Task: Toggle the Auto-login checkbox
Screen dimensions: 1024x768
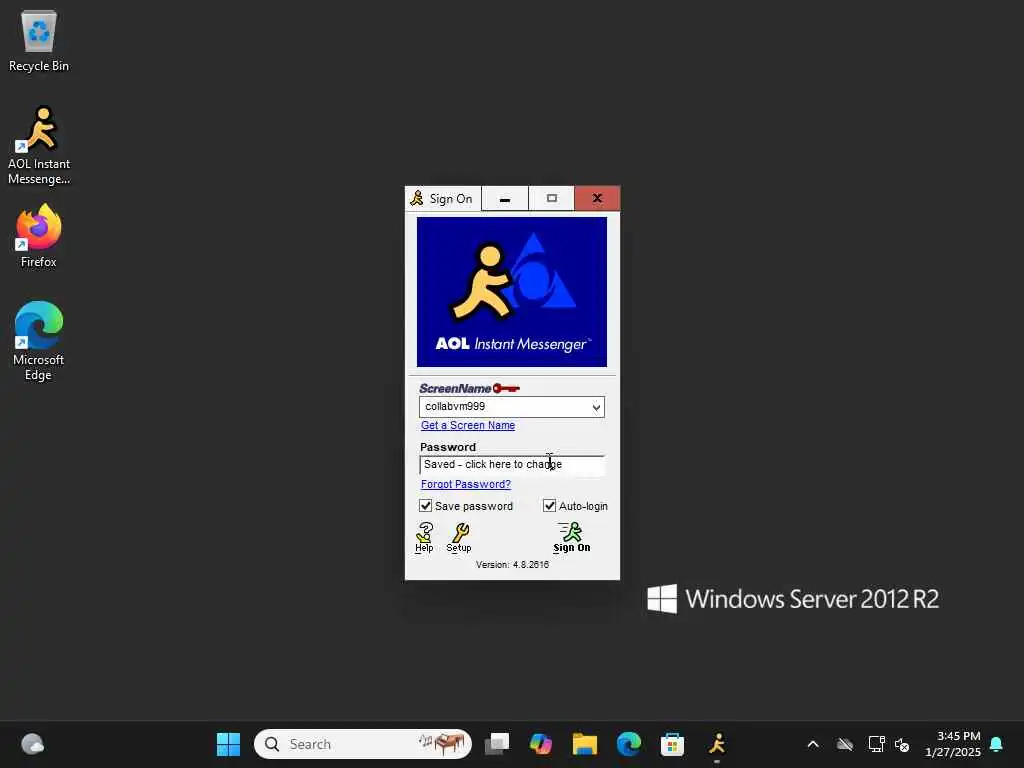Action: point(550,506)
